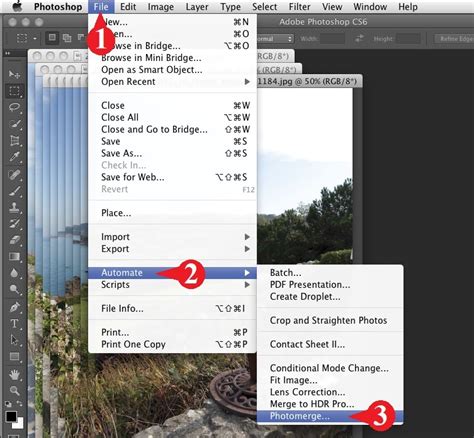Choose Merge to HDR Pro
Image resolution: width=474 pixels, height=438 pixels.
pyautogui.click(x=330, y=404)
